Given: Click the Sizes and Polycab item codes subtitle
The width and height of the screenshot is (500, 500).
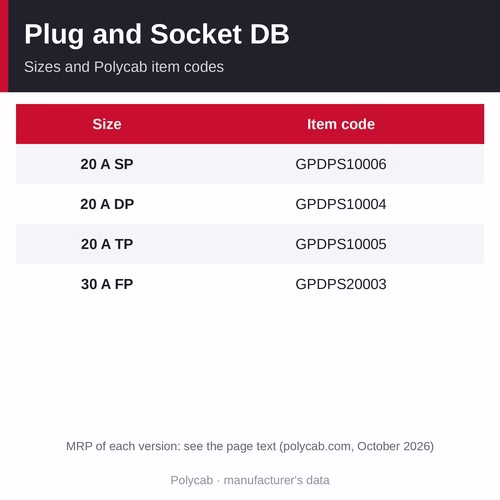Looking at the screenshot, I should 124,67.
